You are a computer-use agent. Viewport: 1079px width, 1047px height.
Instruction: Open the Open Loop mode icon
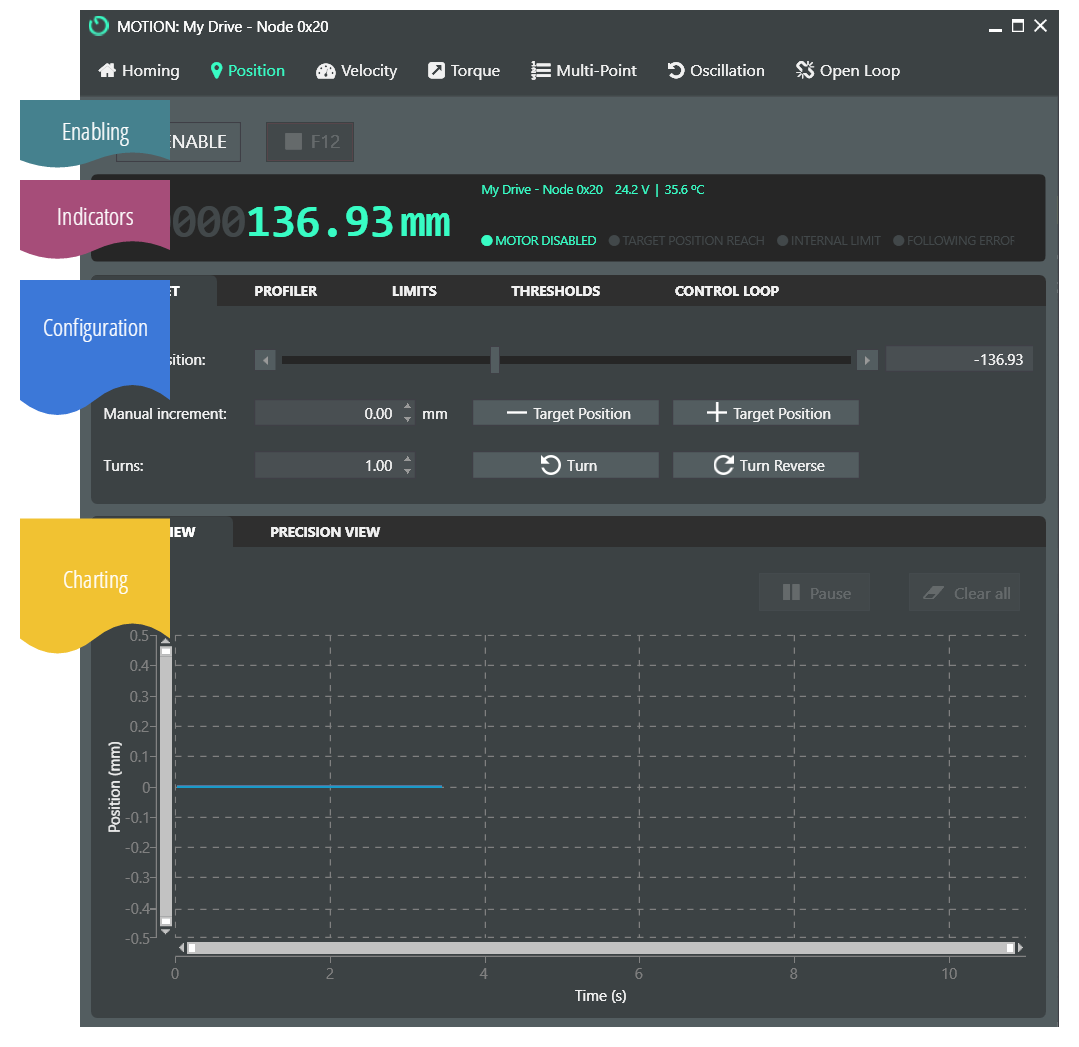[805, 71]
